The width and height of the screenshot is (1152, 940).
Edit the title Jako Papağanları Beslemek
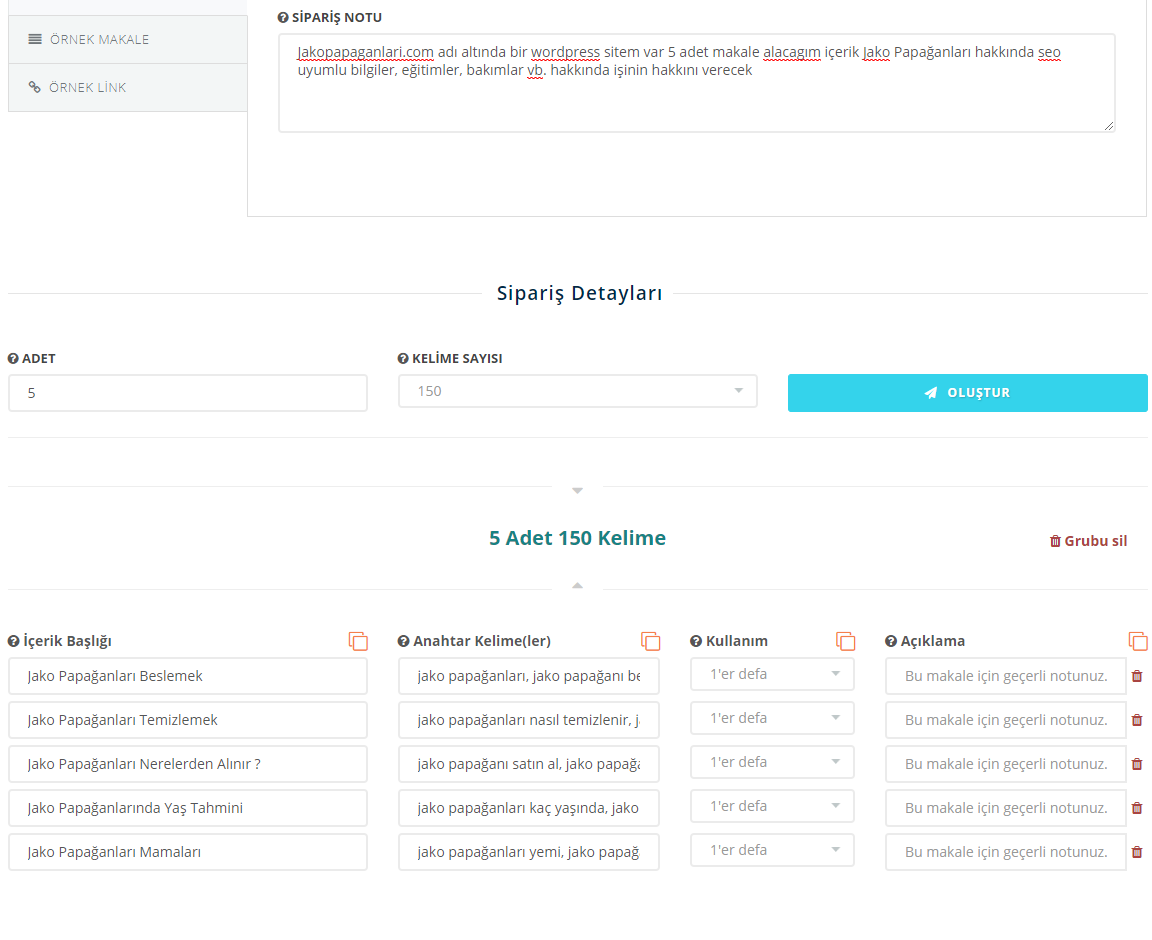coord(188,676)
